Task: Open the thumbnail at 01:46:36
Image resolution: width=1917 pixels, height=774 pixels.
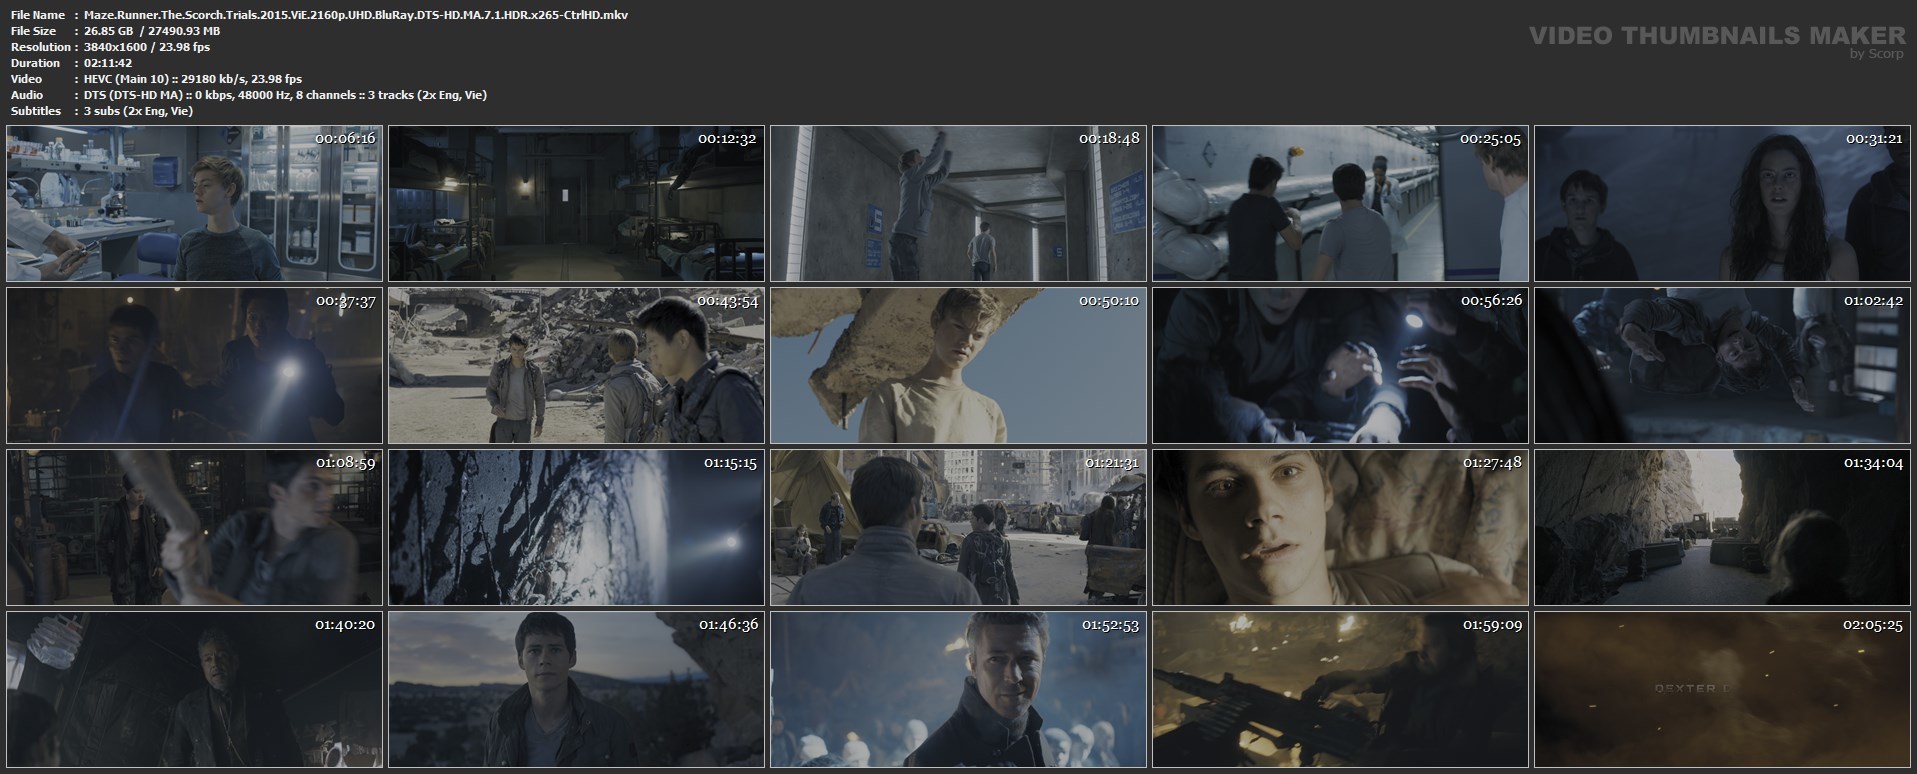Action: pyautogui.click(x=576, y=690)
